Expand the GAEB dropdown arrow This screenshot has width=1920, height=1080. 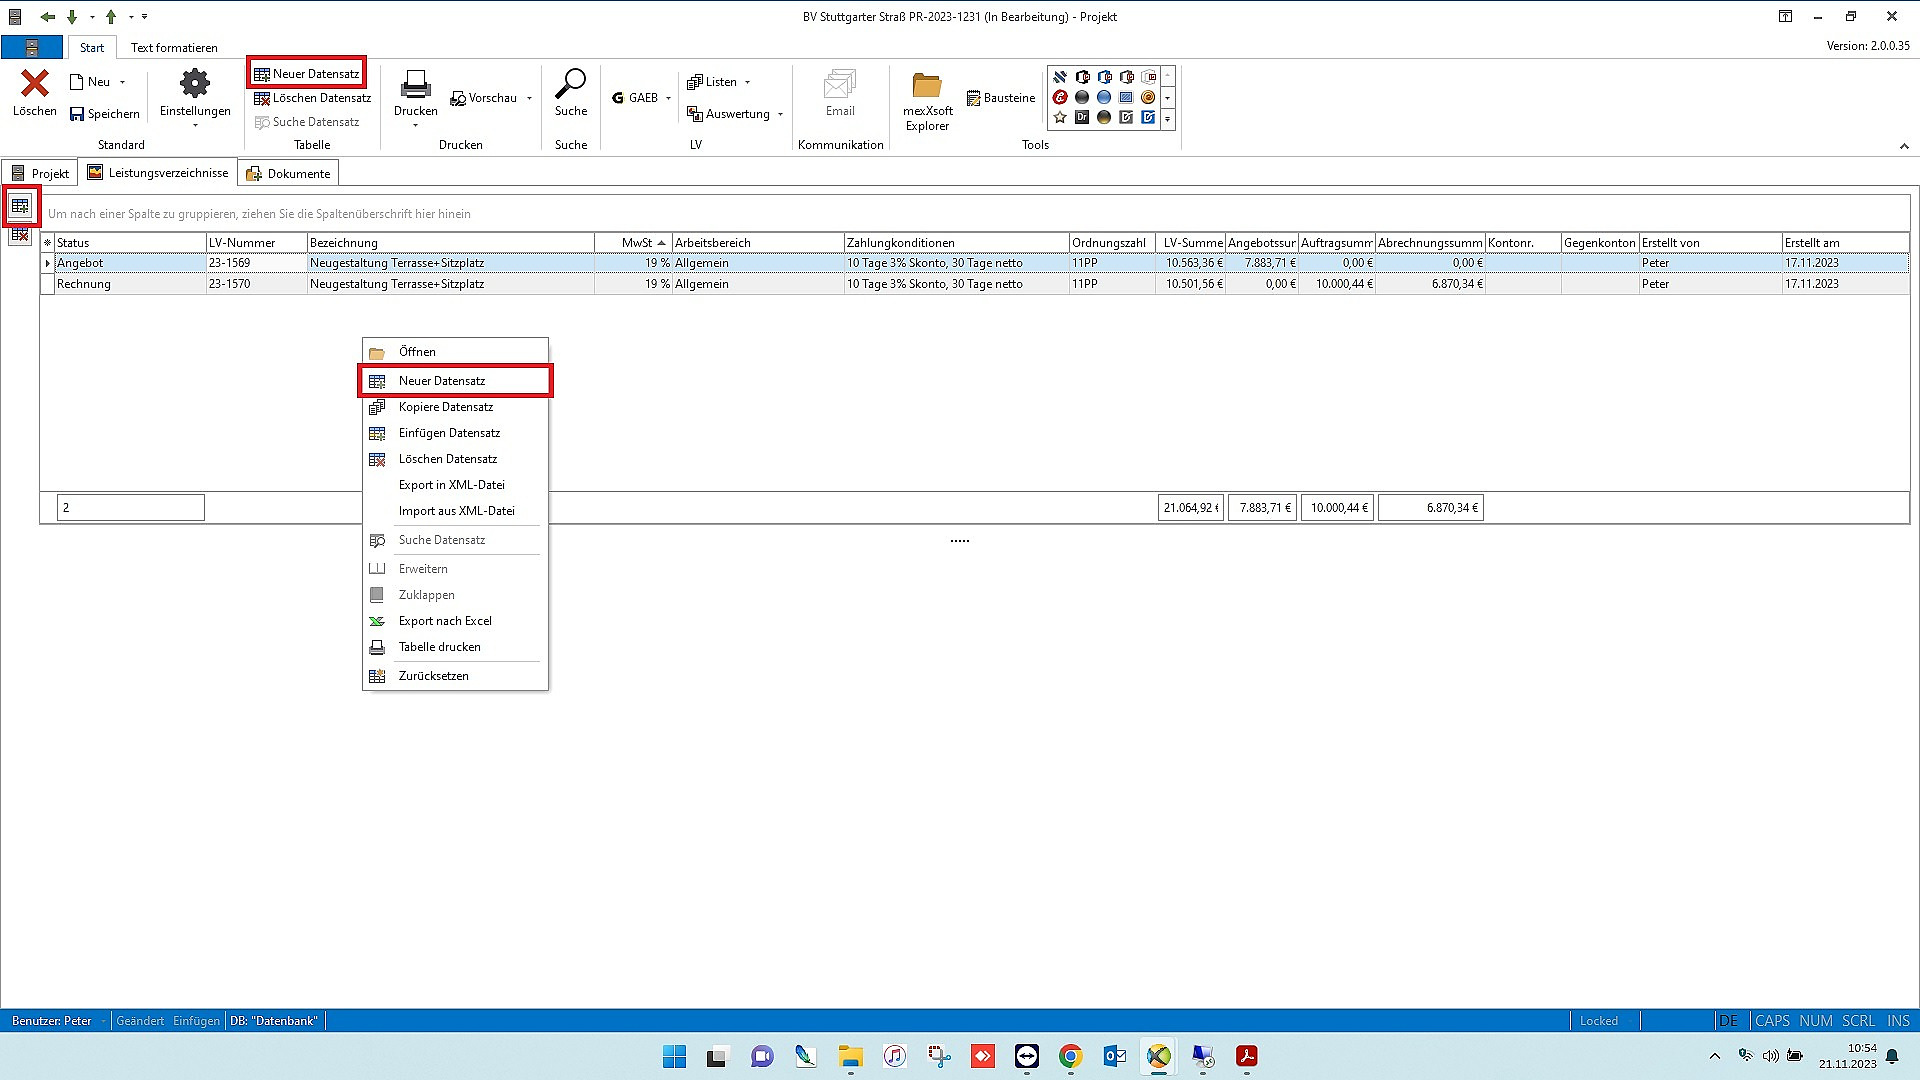668,98
